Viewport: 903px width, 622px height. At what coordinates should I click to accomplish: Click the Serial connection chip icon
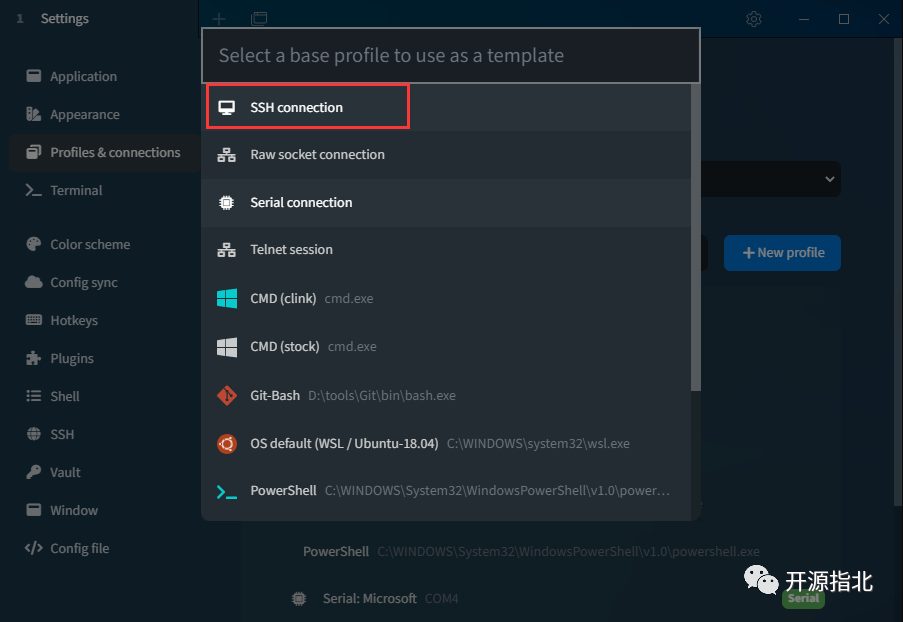tap(227, 203)
